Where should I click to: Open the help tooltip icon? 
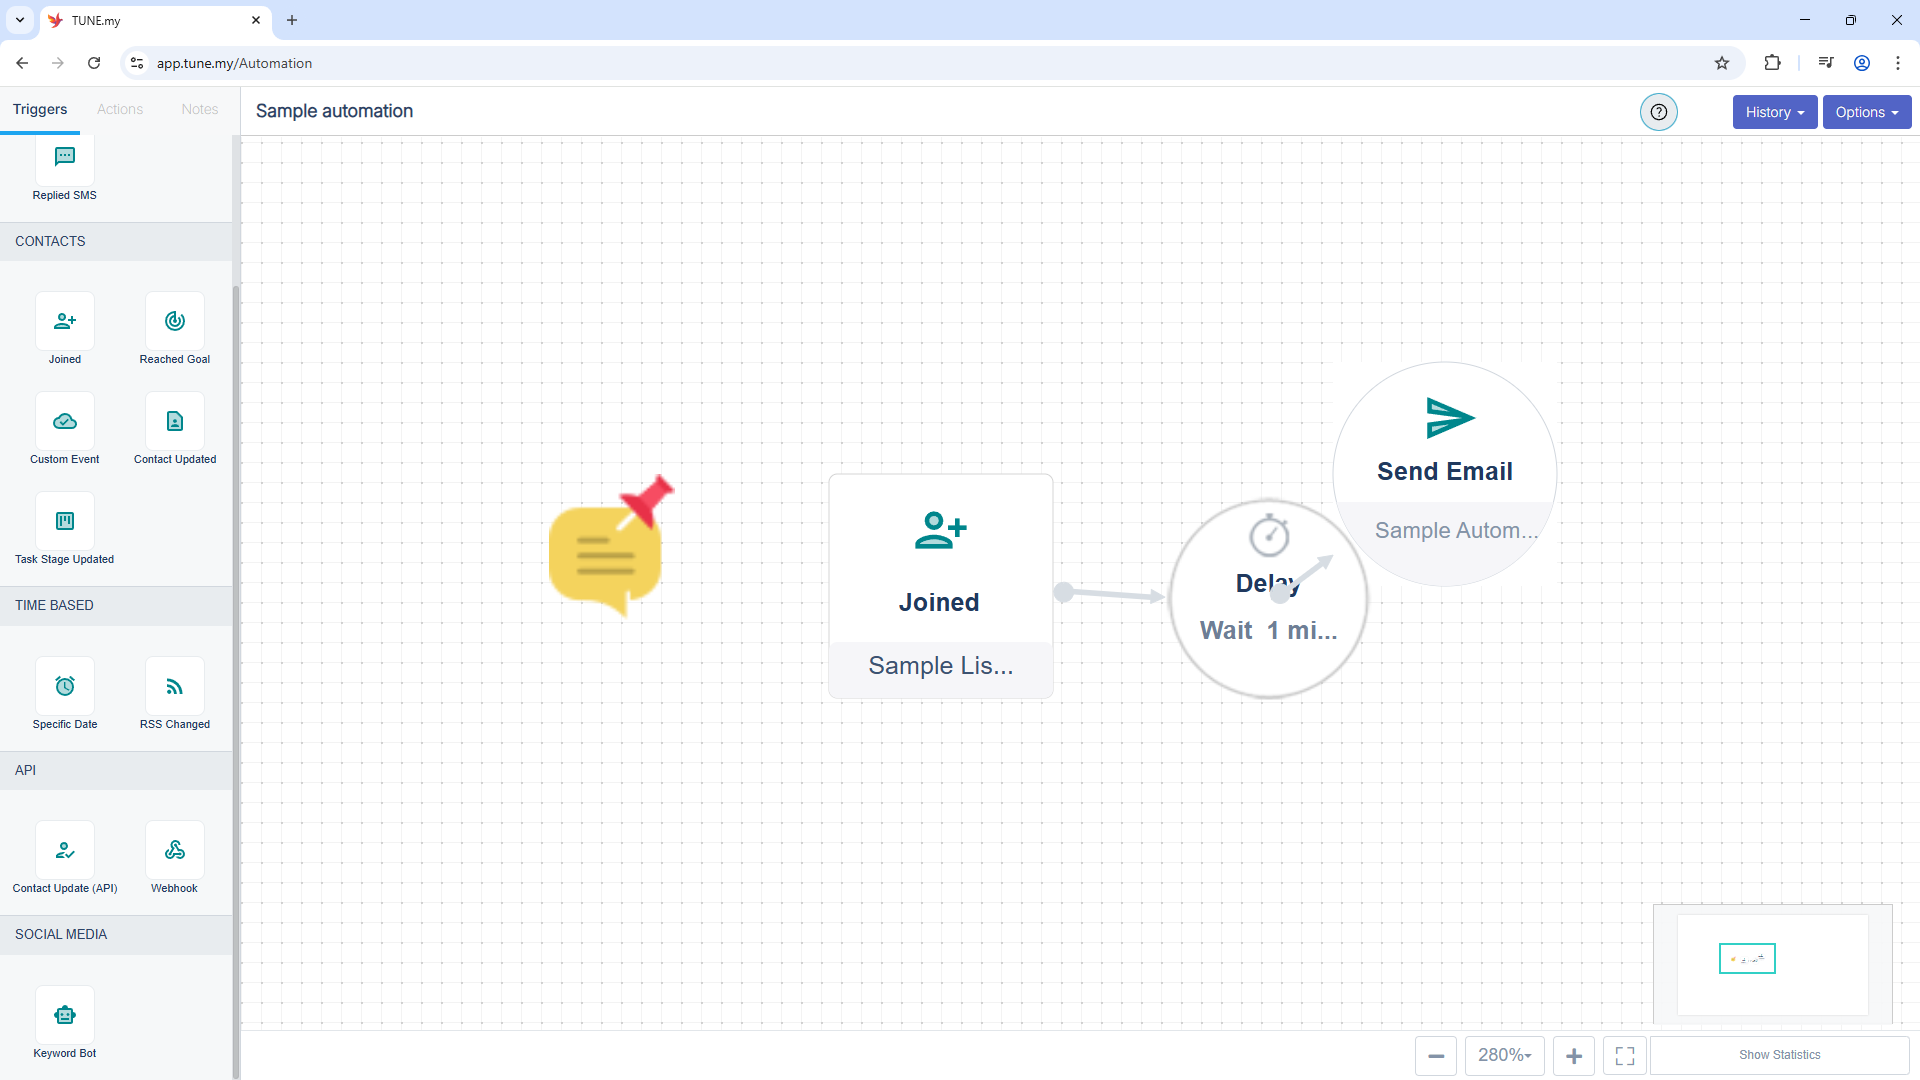coord(1659,112)
